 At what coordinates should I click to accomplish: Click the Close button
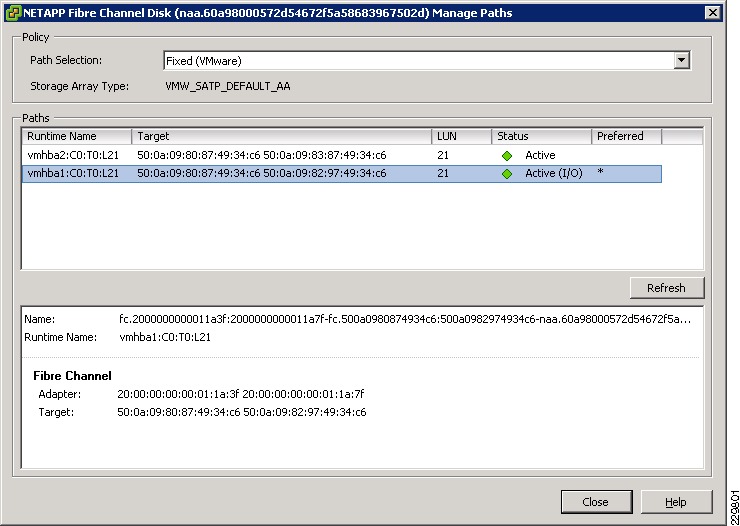(596, 502)
